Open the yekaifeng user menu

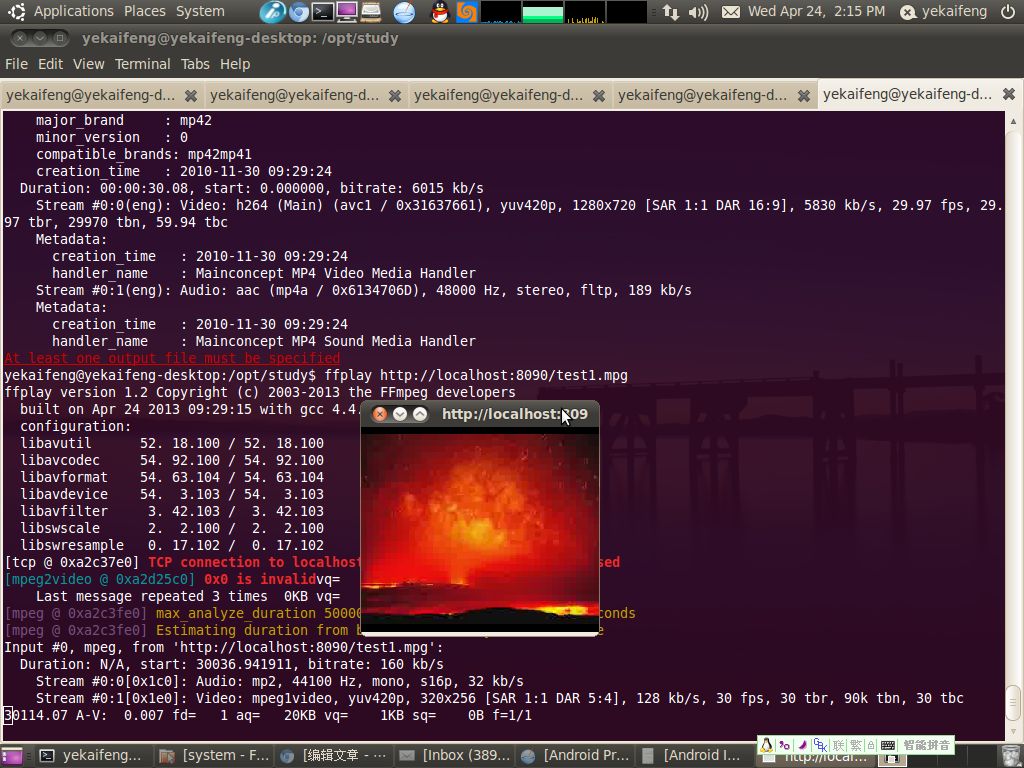944,11
